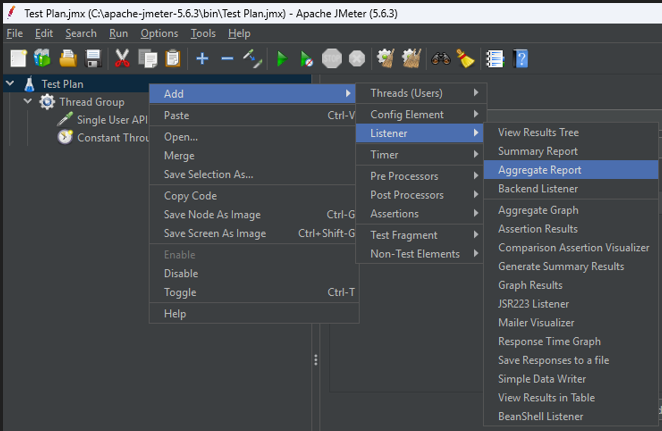The height and width of the screenshot is (431, 662).
Task: Select View Results in Table
Action: pyautogui.click(x=571, y=397)
